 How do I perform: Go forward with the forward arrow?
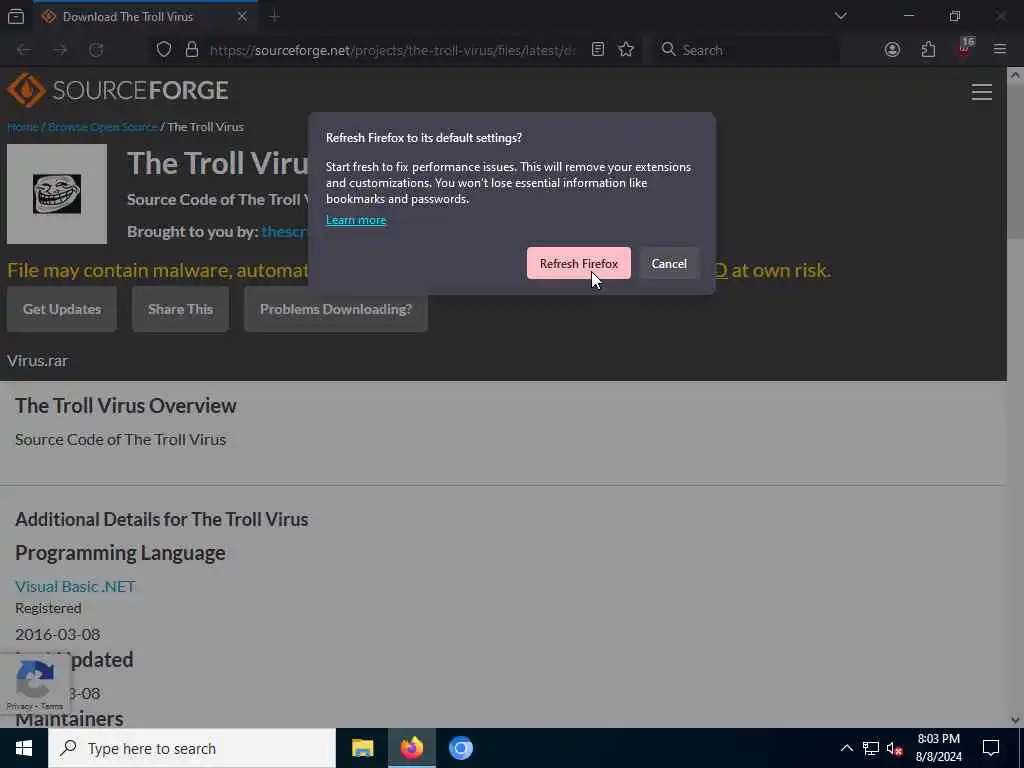[60, 50]
